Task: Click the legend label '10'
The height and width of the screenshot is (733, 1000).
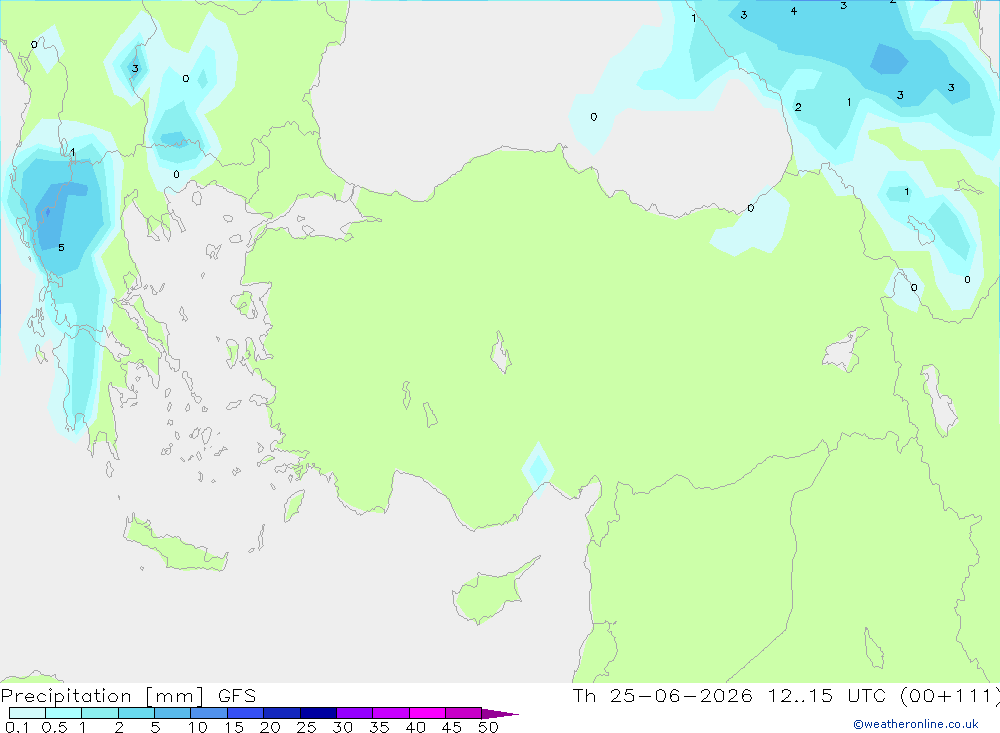Action: point(198,727)
